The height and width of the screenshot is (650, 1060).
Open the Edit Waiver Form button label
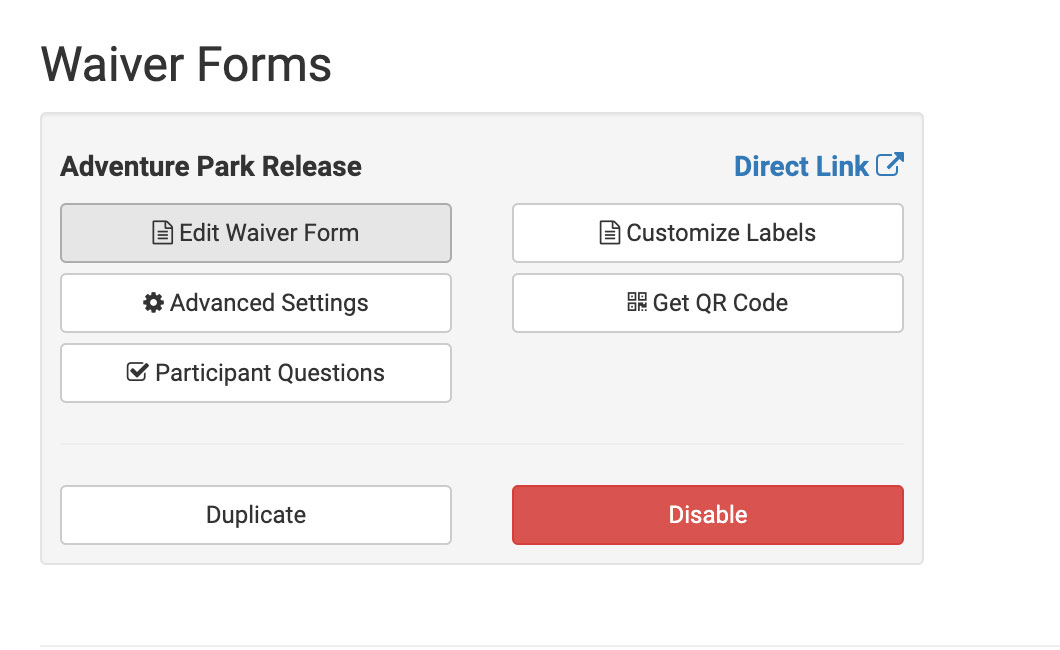[x=269, y=233]
